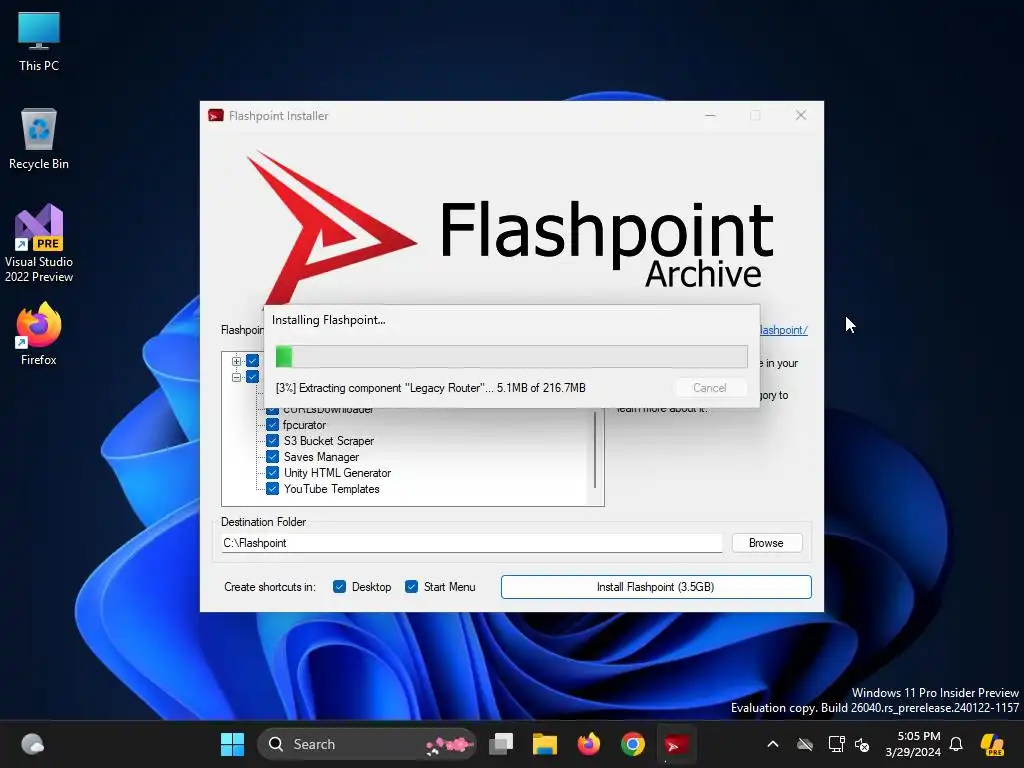Viewport: 1024px width, 768px height.
Task: Open File Explorer from the taskbar
Action: pos(545,744)
